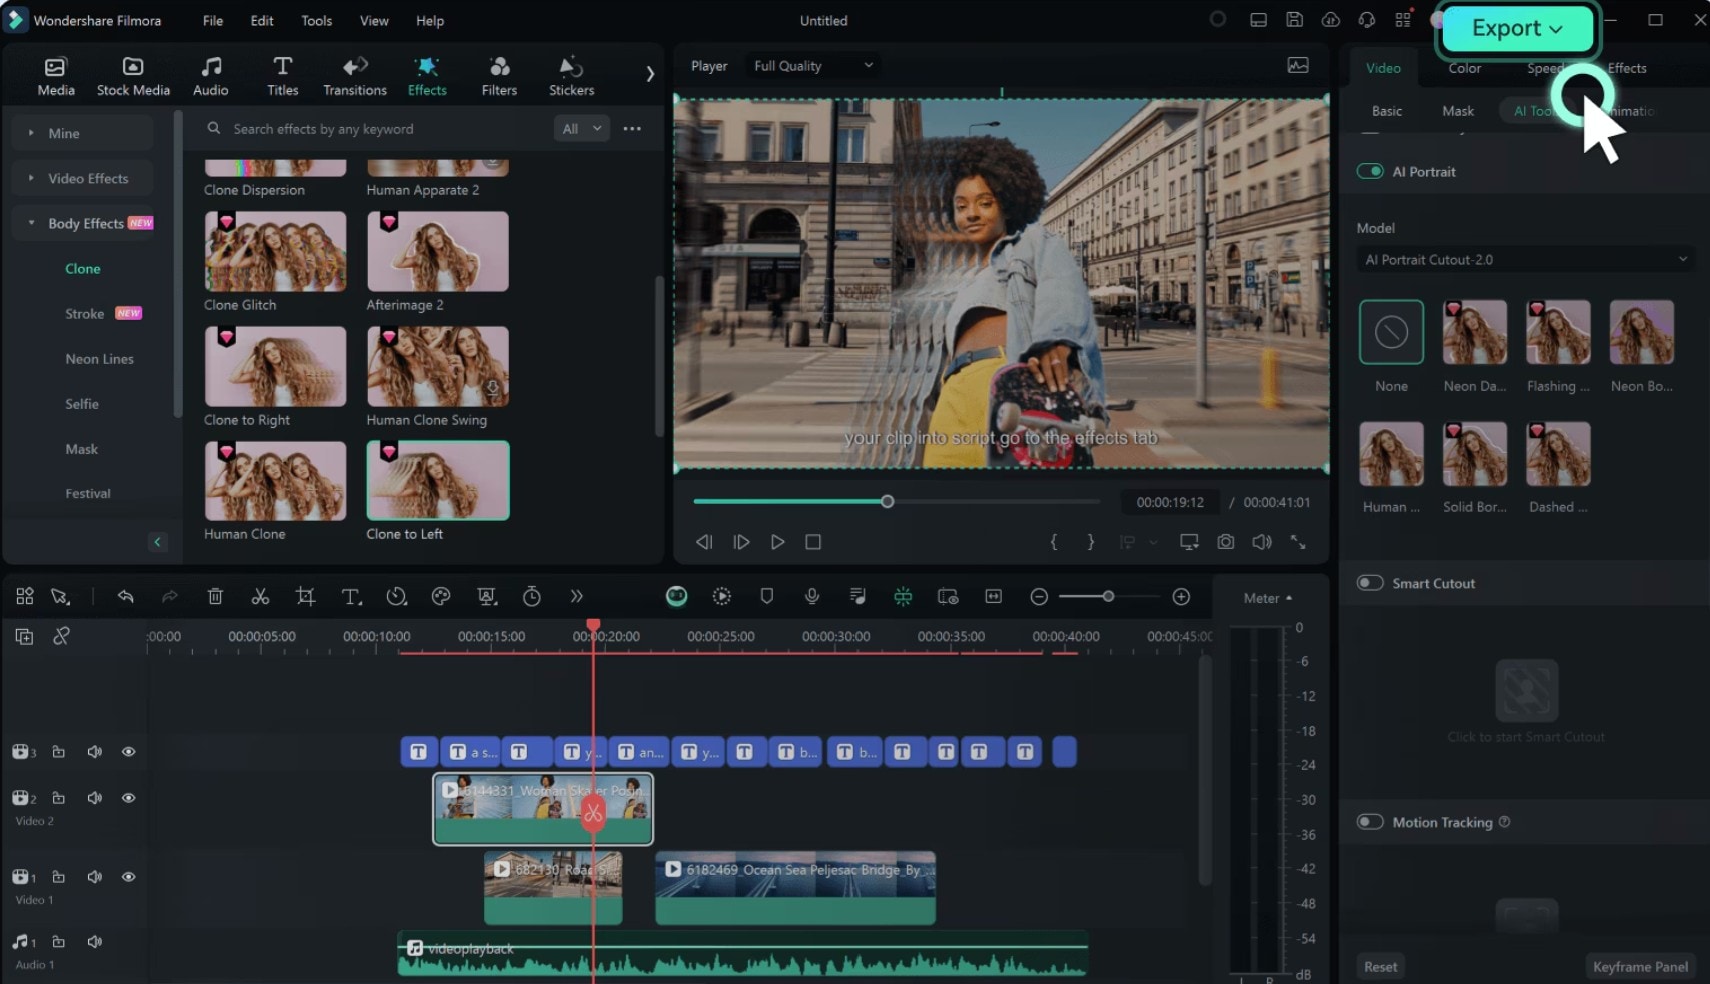Click the play button in the player
The width and height of the screenshot is (1710, 984).
pos(777,541)
